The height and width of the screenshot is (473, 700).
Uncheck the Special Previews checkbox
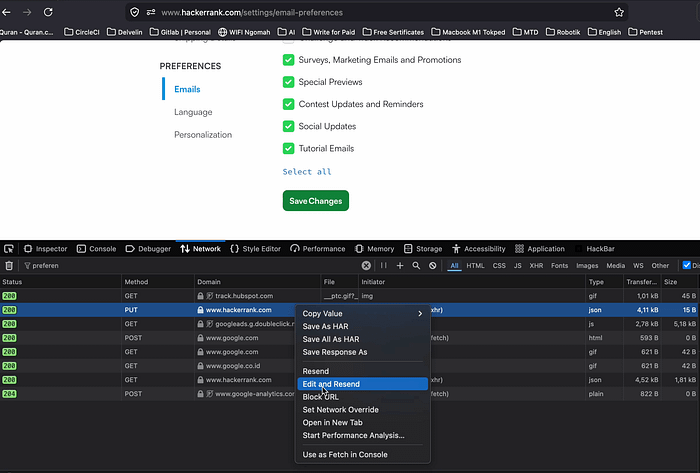(x=288, y=82)
